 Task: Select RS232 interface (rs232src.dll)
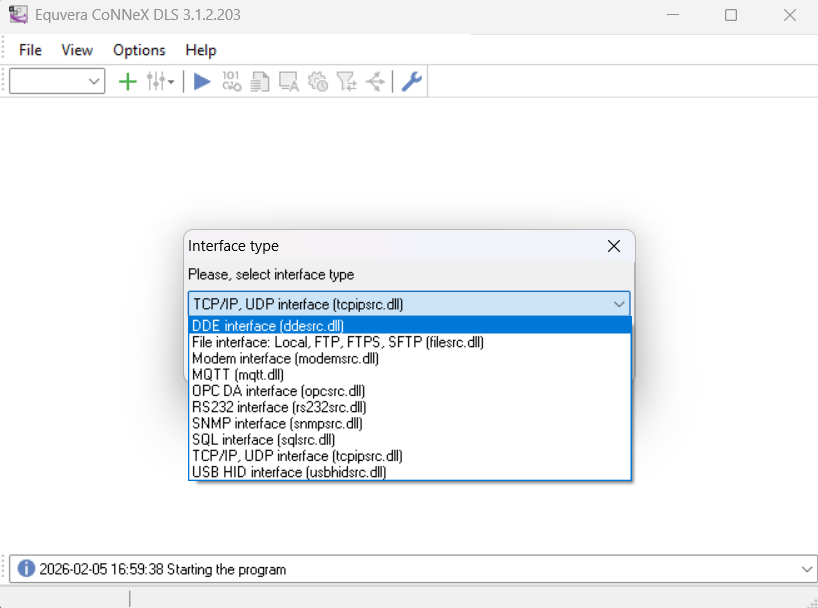click(279, 407)
